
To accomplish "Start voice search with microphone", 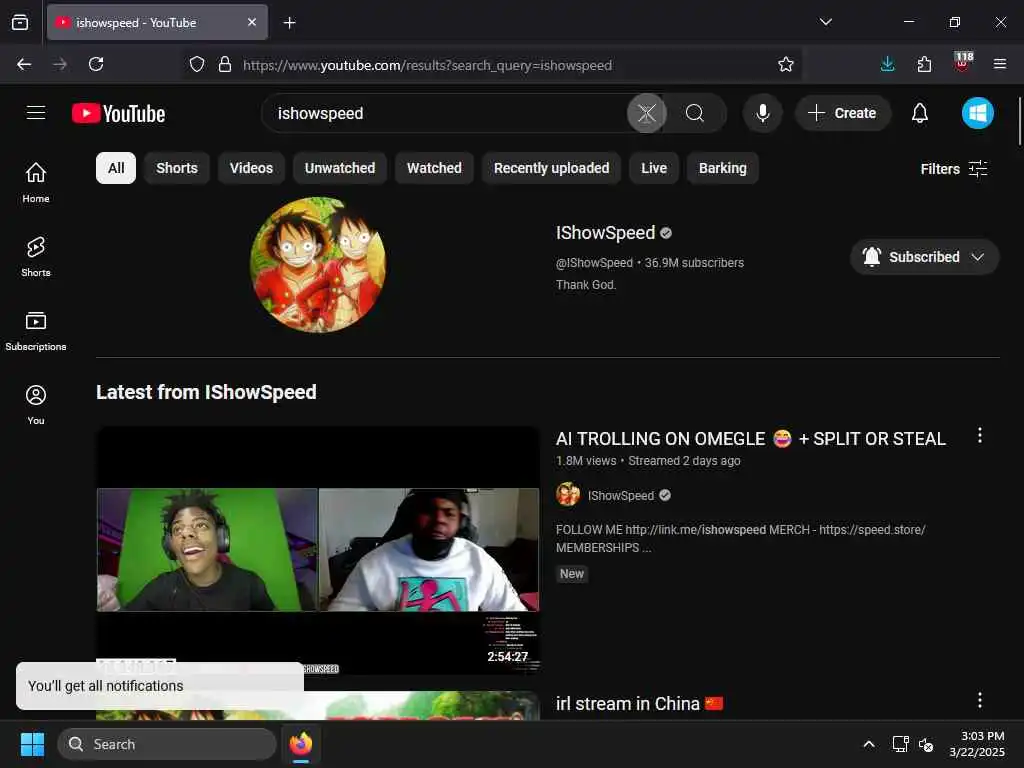I will 762,114.
